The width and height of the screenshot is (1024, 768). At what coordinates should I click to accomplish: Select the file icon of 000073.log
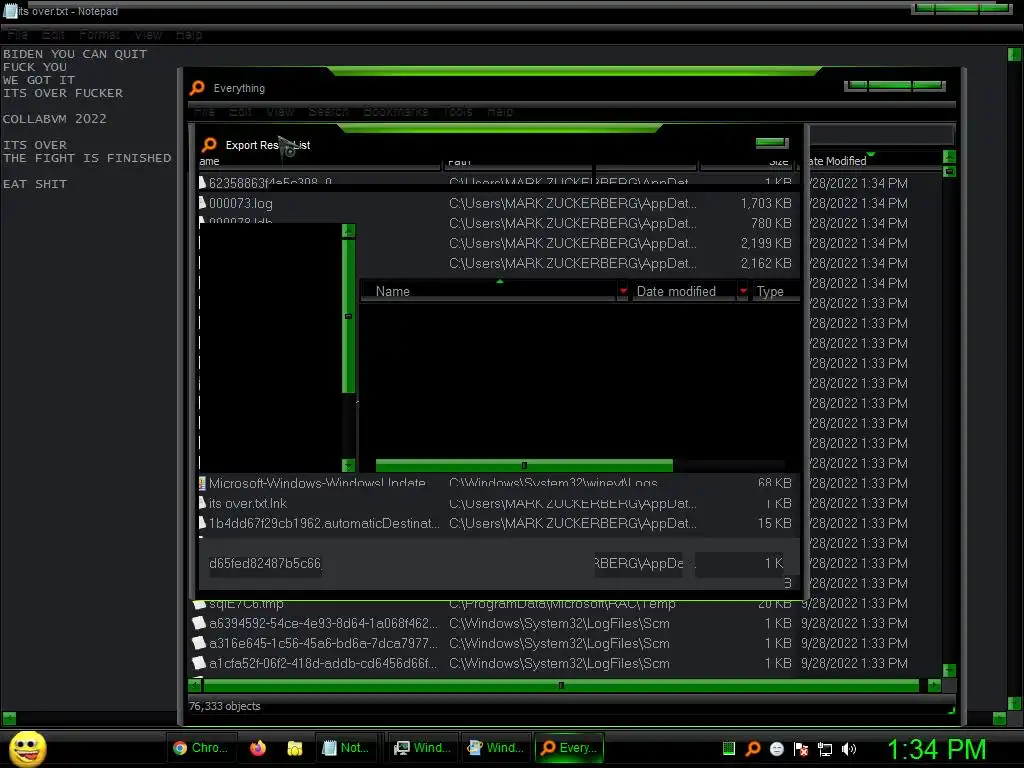click(x=202, y=203)
